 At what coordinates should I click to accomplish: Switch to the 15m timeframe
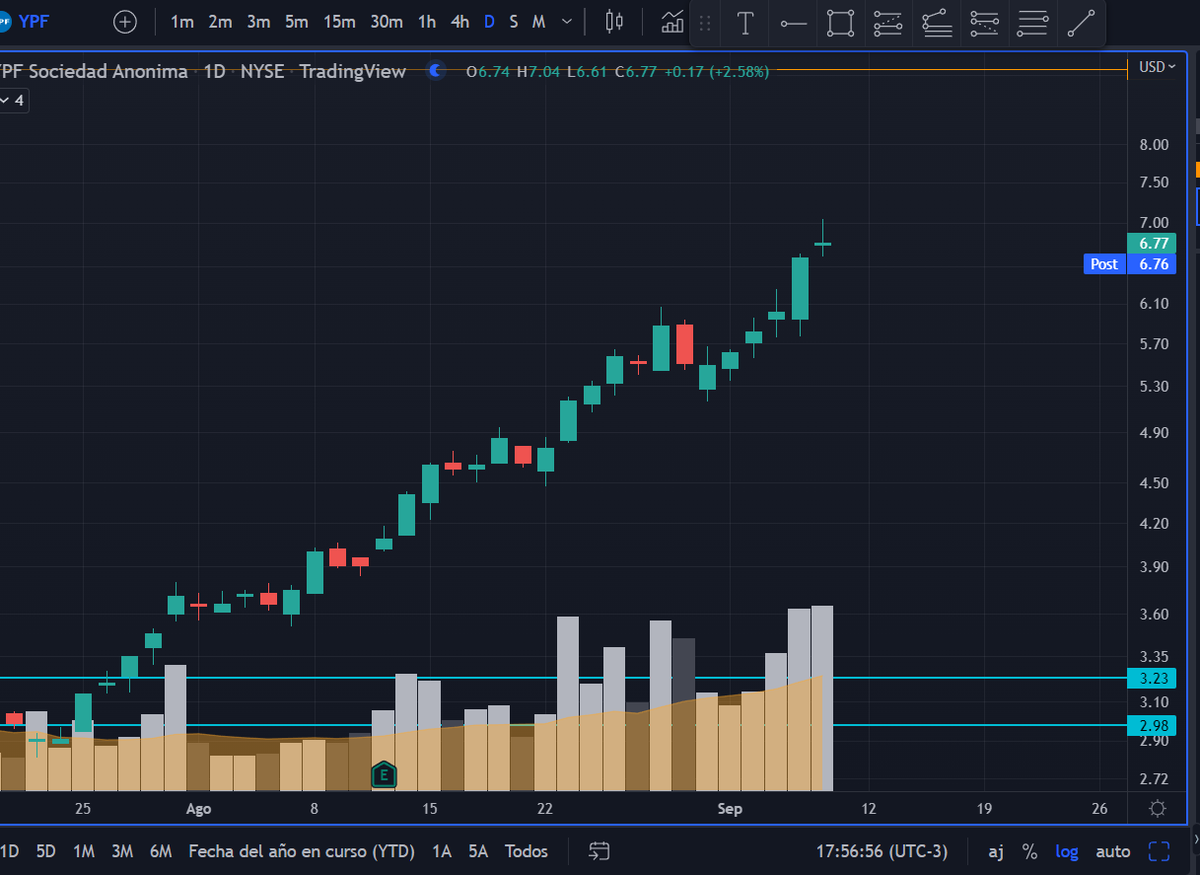pyautogui.click(x=339, y=21)
